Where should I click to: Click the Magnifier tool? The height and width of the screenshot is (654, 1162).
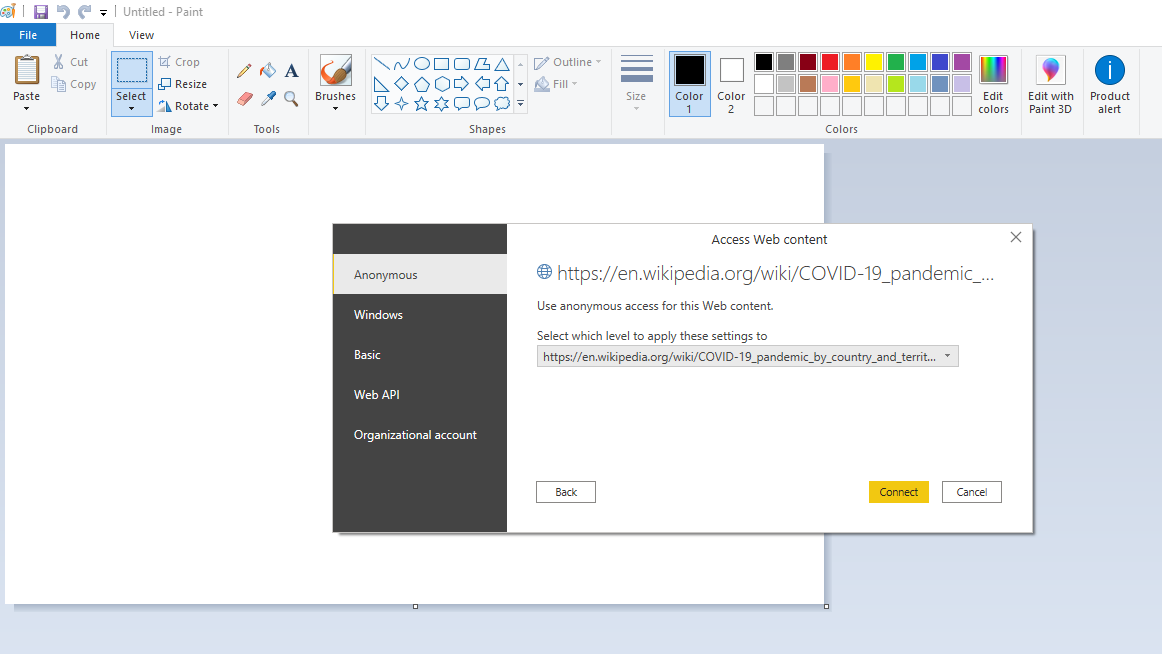pyautogui.click(x=291, y=98)
